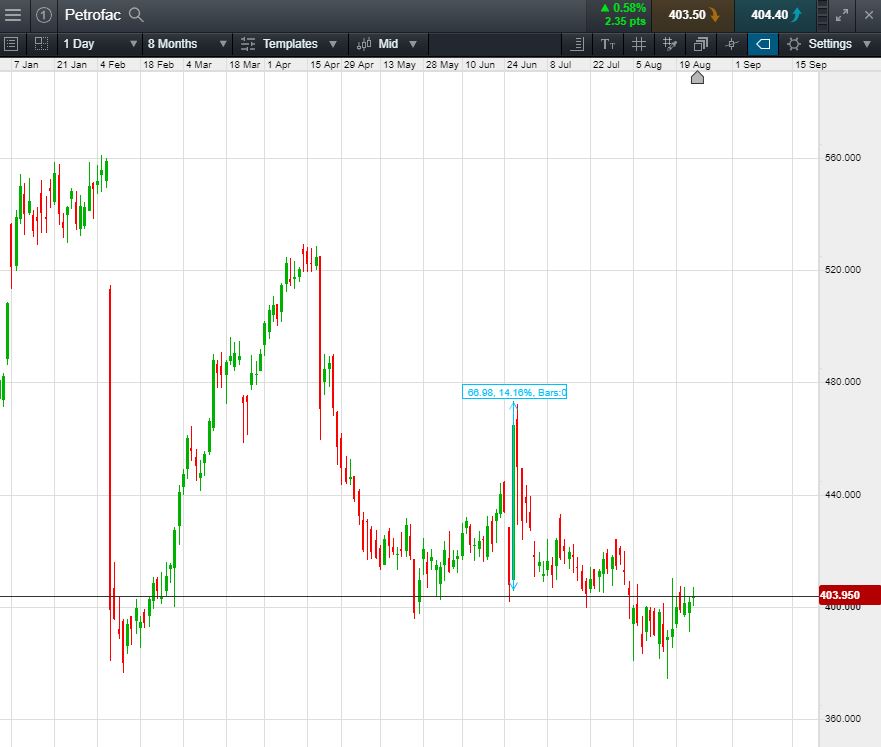Open the hamburger main menu
Image resolution: width=881 pixels, height=747 pixels.
coord(12,15)
